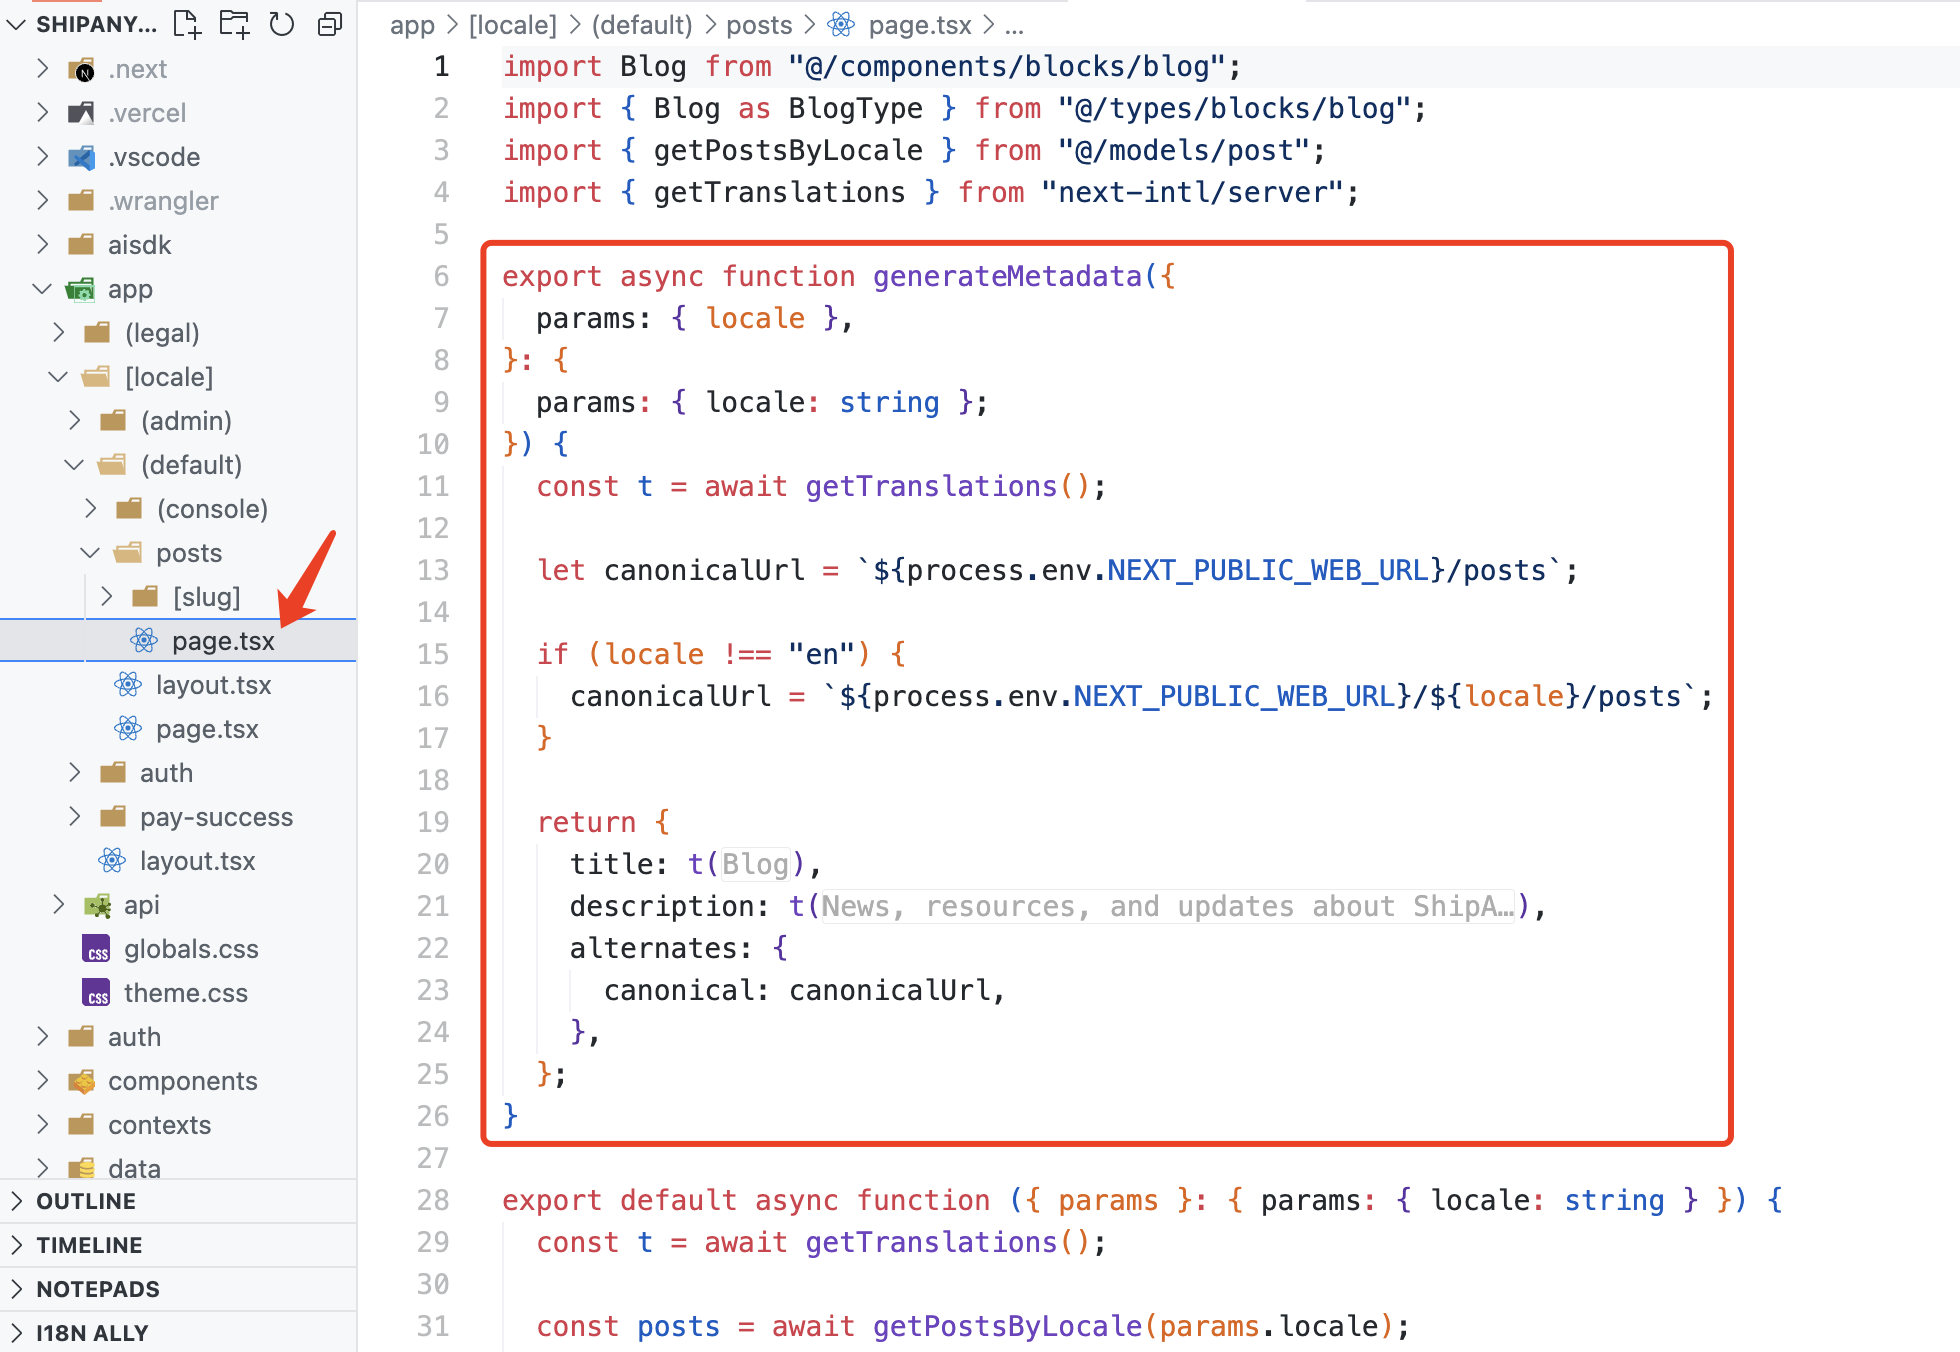
Task: Click the CSS icon for globals.css
Action: [96, 949]
